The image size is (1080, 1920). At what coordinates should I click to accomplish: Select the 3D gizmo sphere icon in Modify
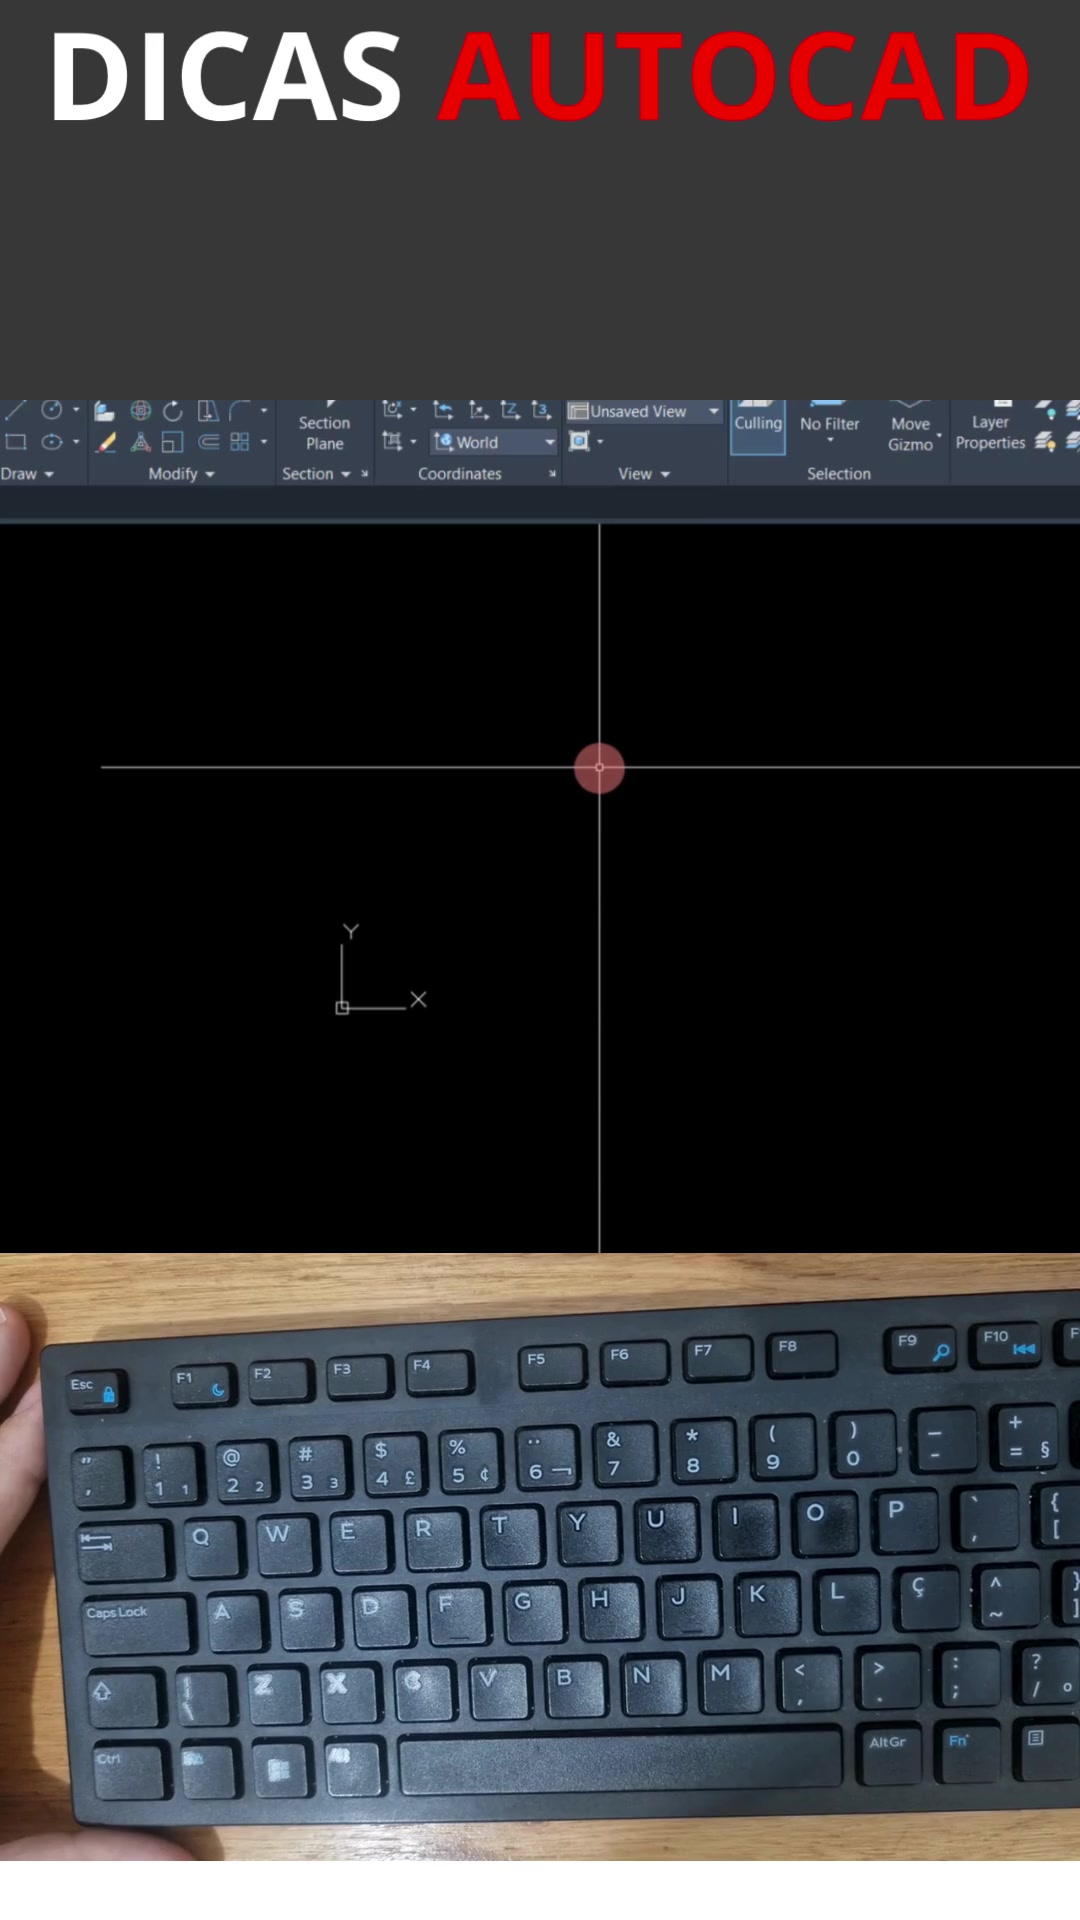click(141, 410)
